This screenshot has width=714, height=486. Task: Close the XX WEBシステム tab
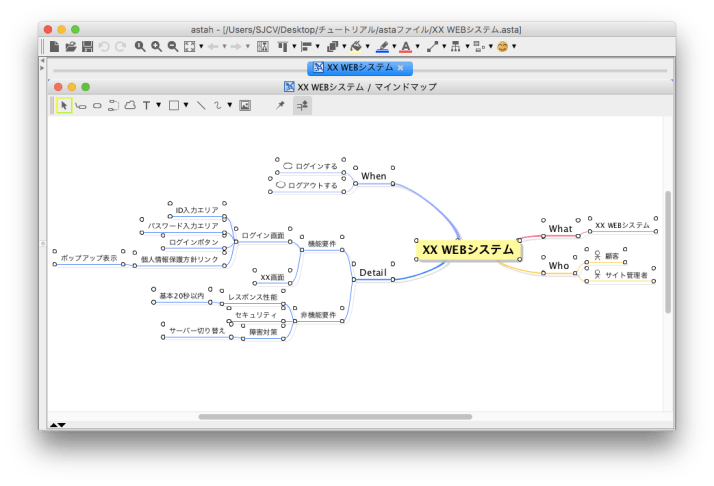pos(401,67)
